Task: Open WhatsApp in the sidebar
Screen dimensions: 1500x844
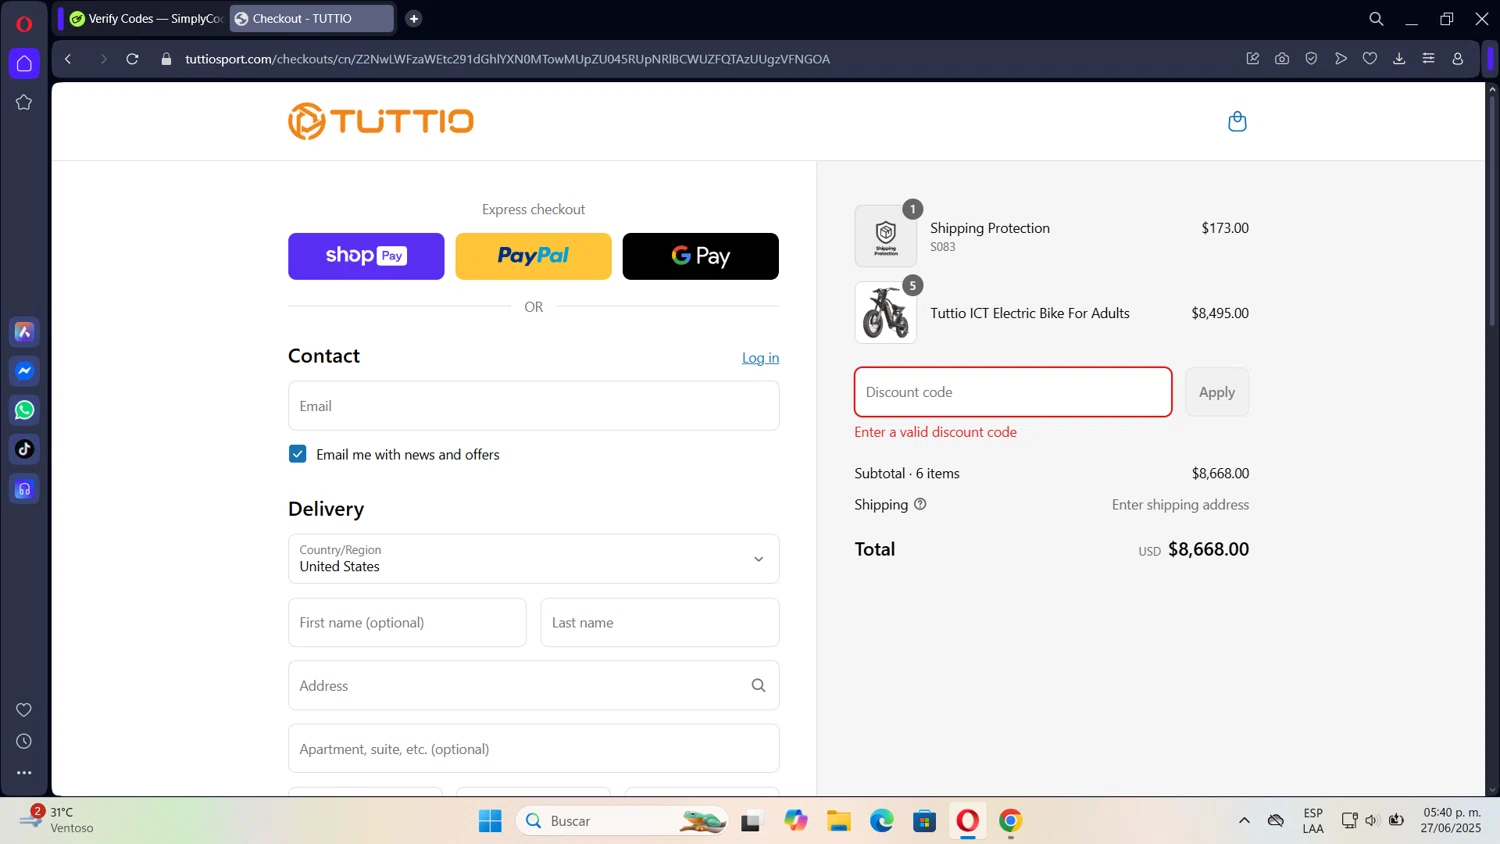Action: 25,410
